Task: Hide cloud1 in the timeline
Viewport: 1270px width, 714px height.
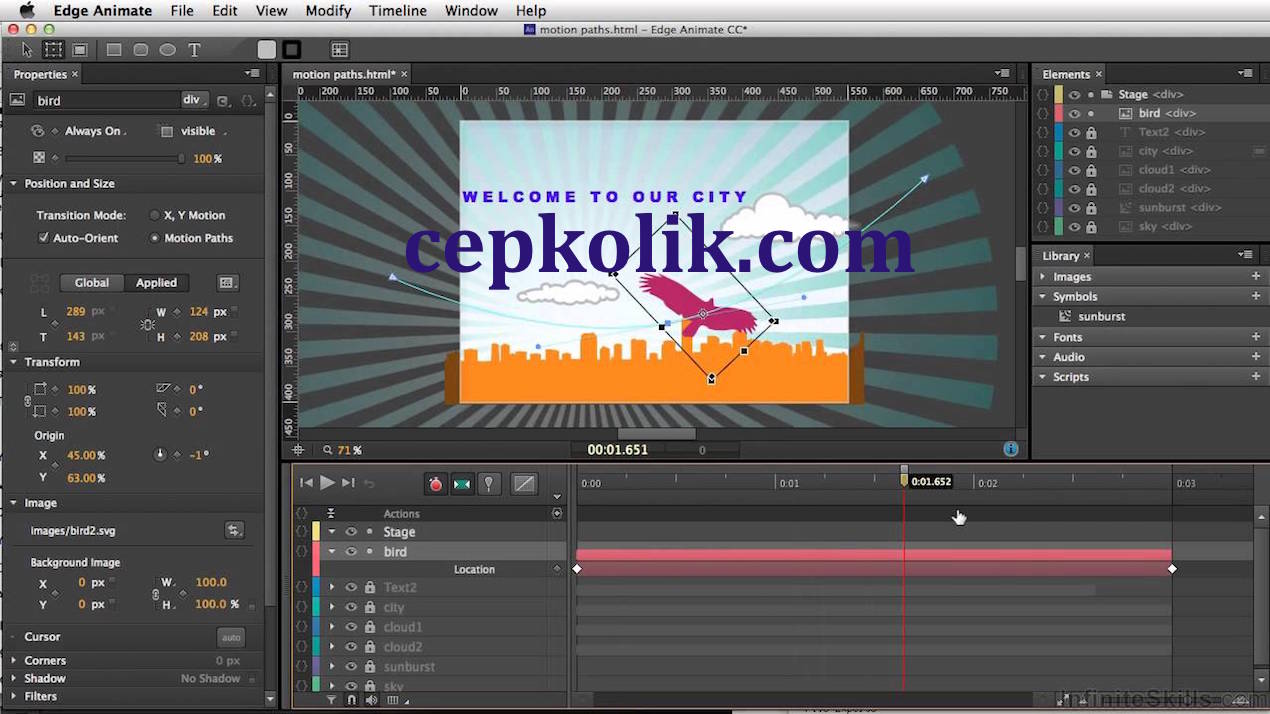Action: pos(351,627)
